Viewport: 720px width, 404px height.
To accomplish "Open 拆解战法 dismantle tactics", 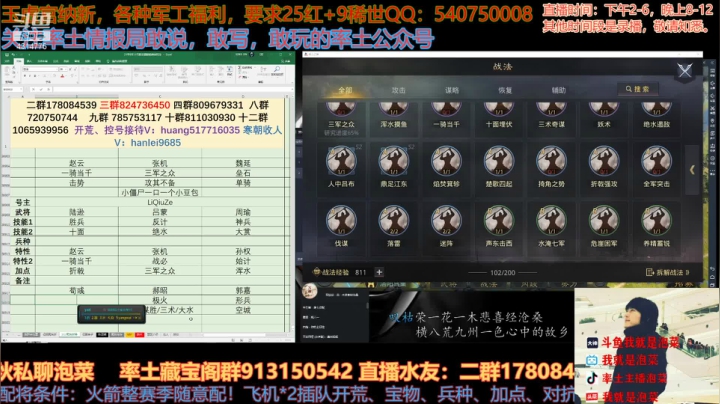I will 667,272.
